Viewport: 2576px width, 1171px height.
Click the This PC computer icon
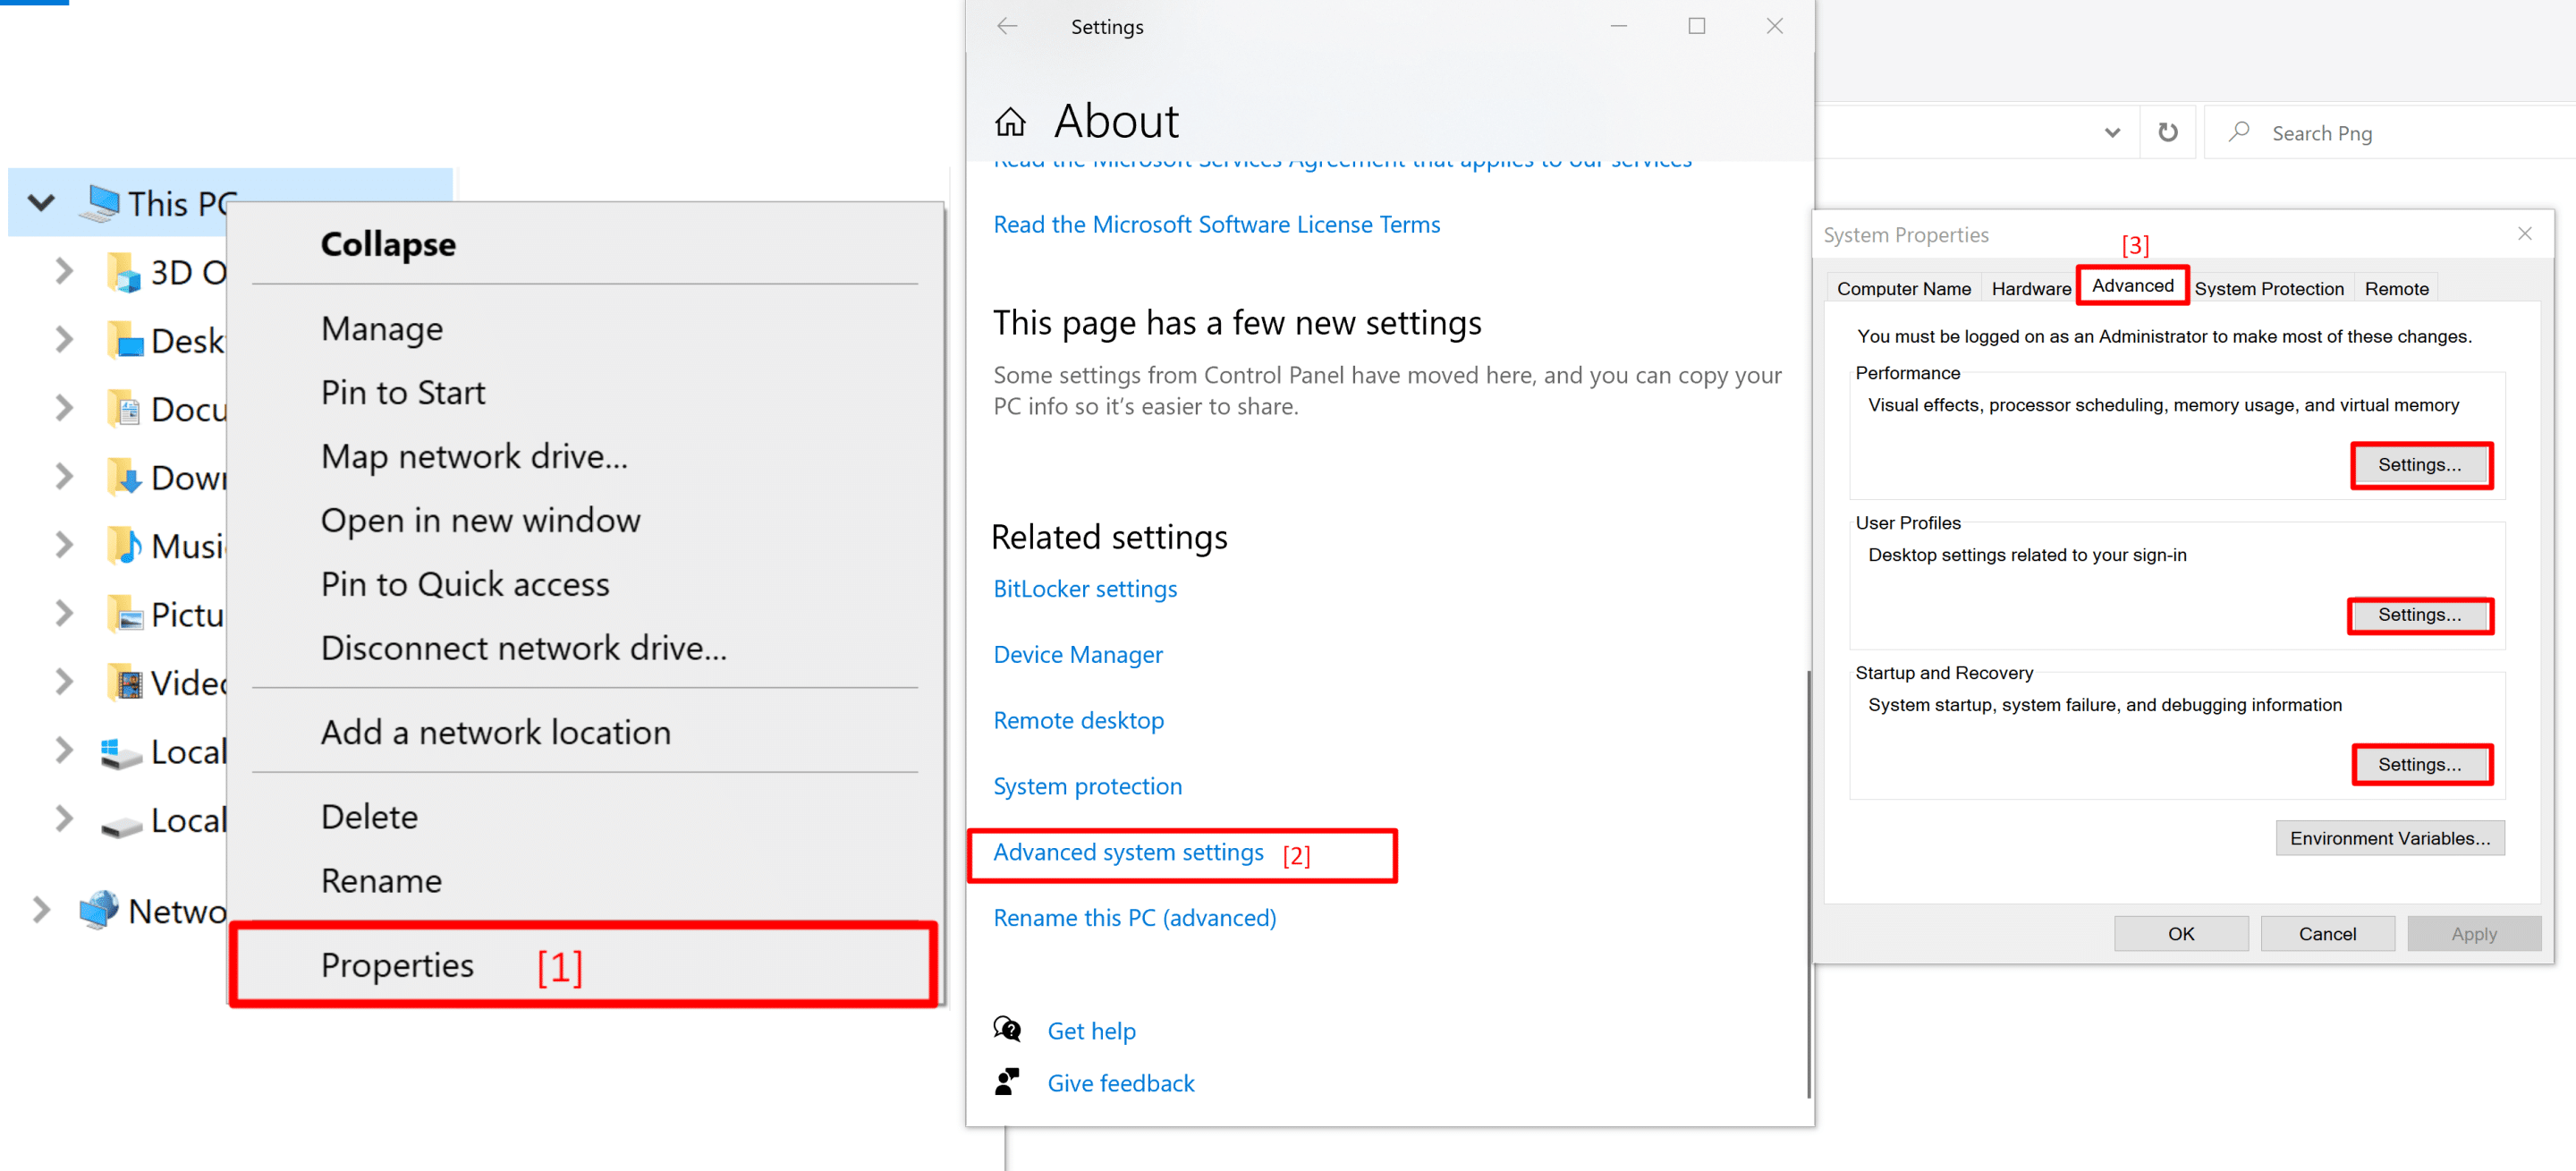pyautogui.click(x=100, y=203)
